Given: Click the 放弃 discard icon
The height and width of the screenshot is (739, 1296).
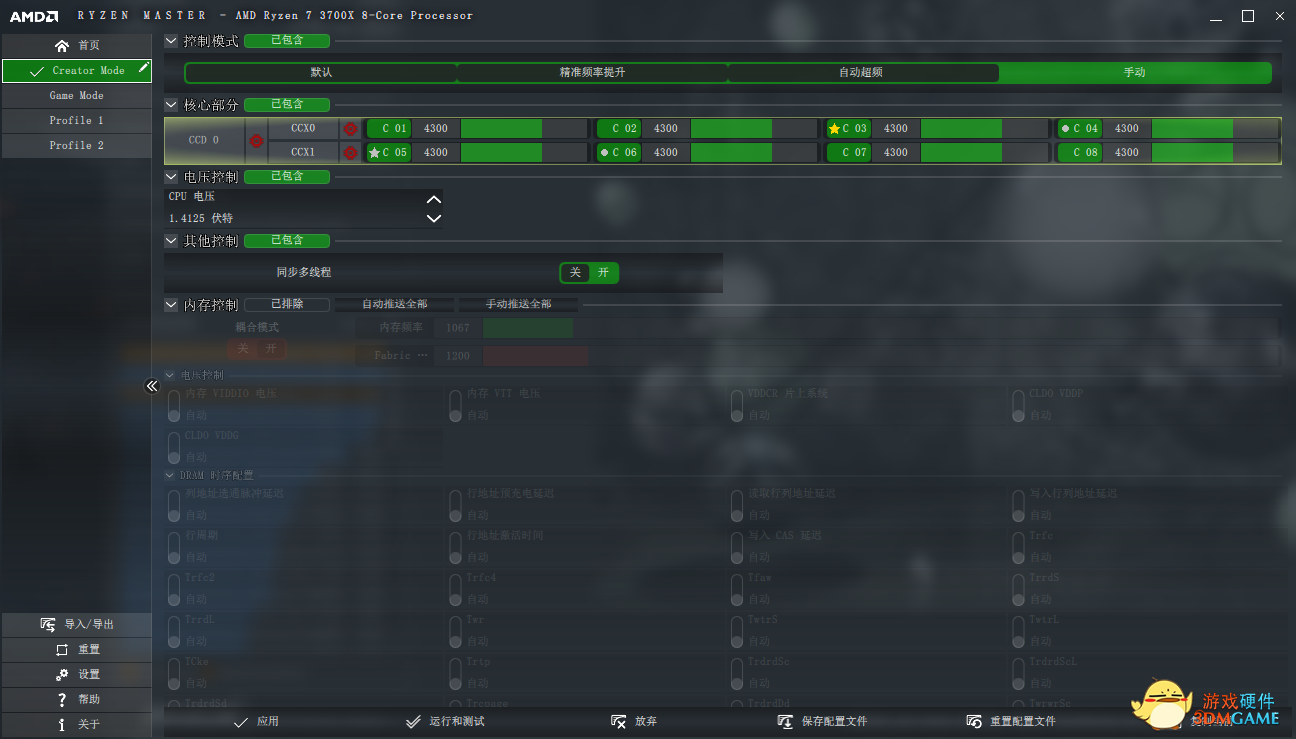Looking at the screenshot, I should click(618, 721).
